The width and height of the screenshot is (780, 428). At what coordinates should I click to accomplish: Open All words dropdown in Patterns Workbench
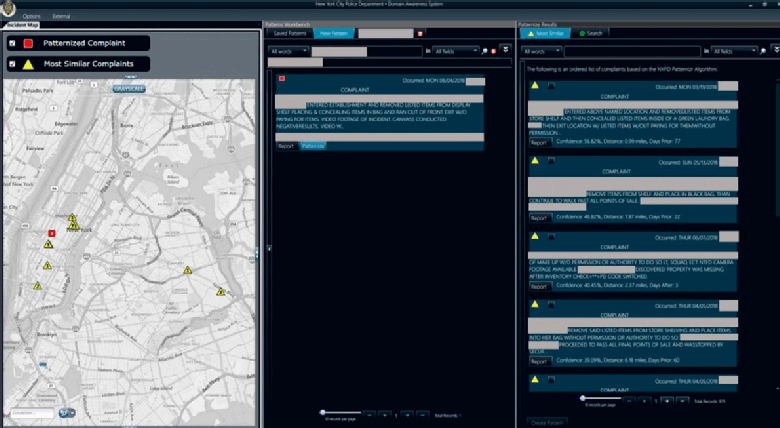pyautogui.click(x=289, y=51)
